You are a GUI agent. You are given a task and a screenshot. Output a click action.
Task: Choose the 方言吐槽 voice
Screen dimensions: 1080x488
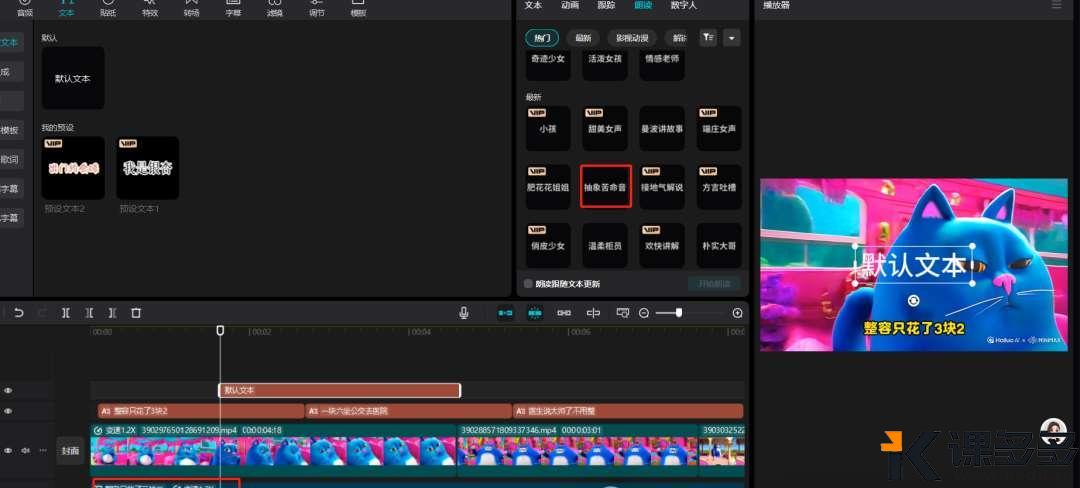[719, 187]
